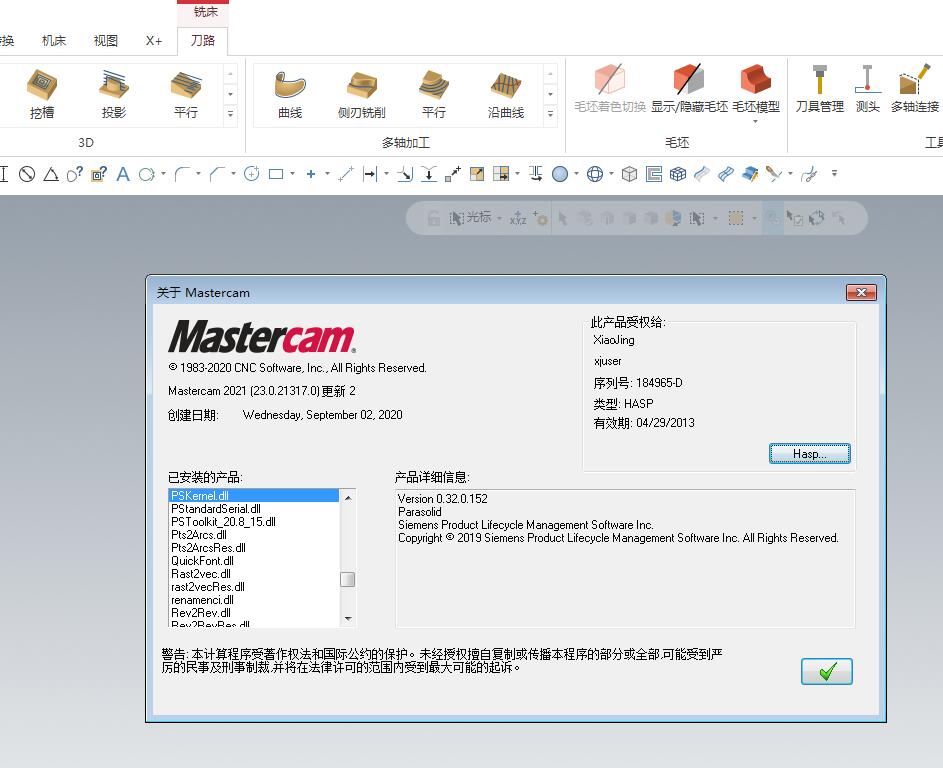Select the 曲线 multiaxis curve toolpath
The image size is (943, 768).
coord(290,94)
